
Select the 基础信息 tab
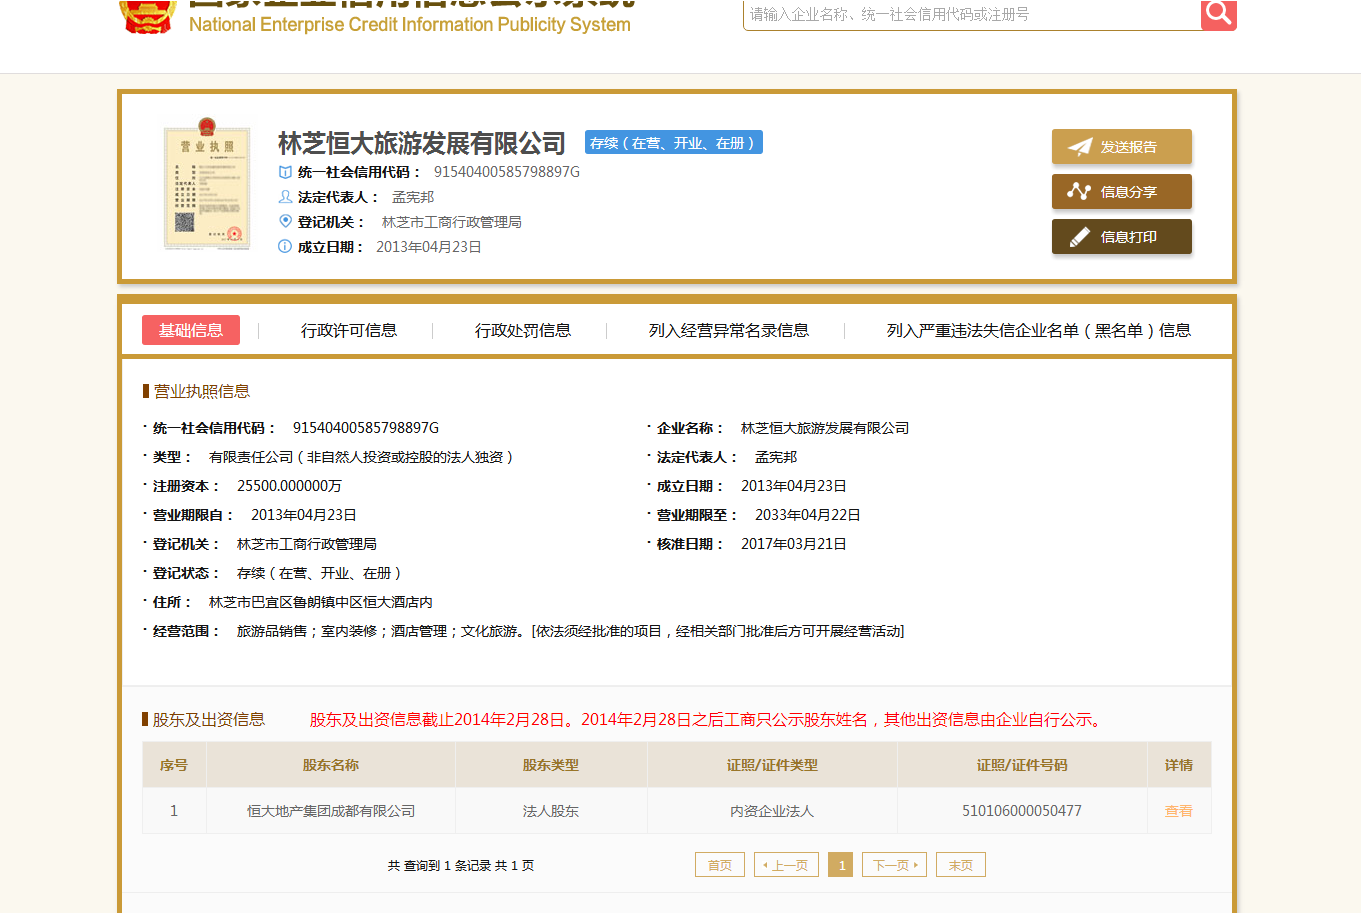click(x=191, y=330)
